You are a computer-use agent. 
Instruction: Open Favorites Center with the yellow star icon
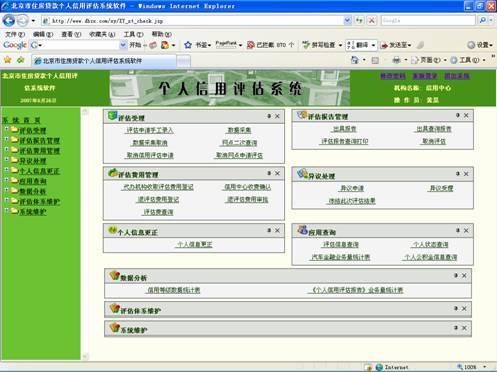point(7,60)
